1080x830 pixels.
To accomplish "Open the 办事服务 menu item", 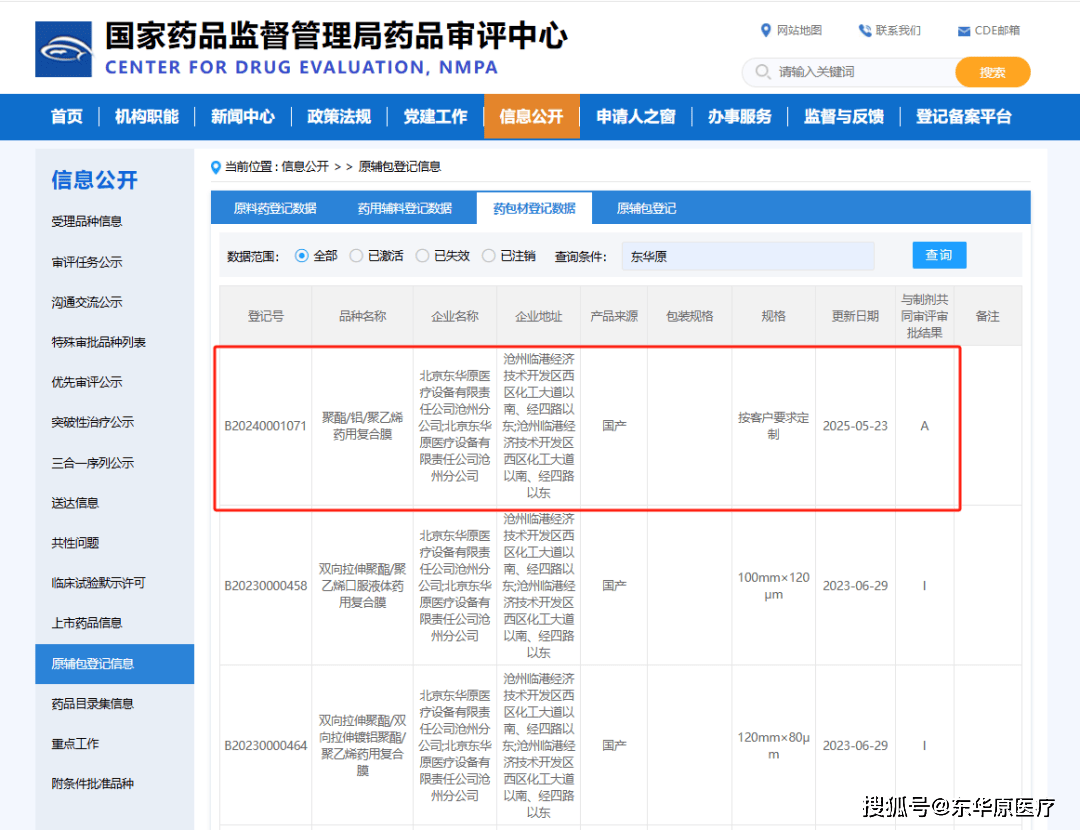I will coord(739,116).
